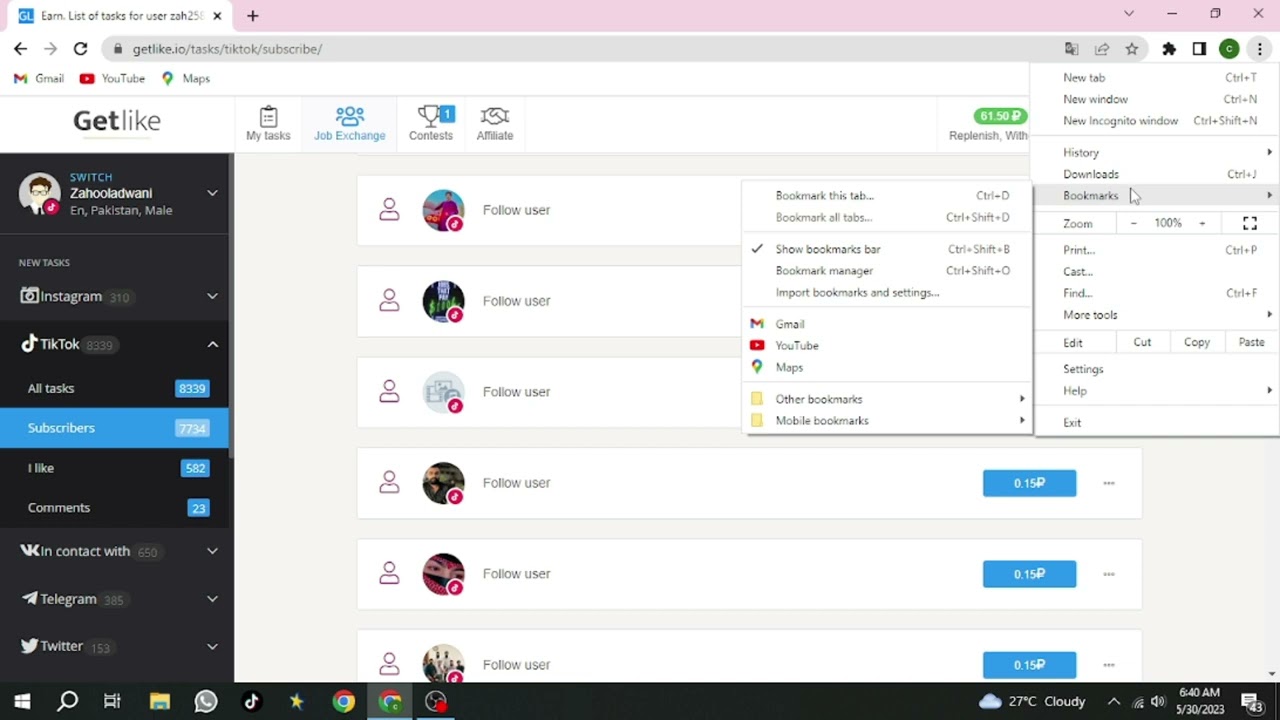Open more options on the fifth task row
Image resolution: width=1280 pixels, height=720 pixels.
[x=1108, y=574]
